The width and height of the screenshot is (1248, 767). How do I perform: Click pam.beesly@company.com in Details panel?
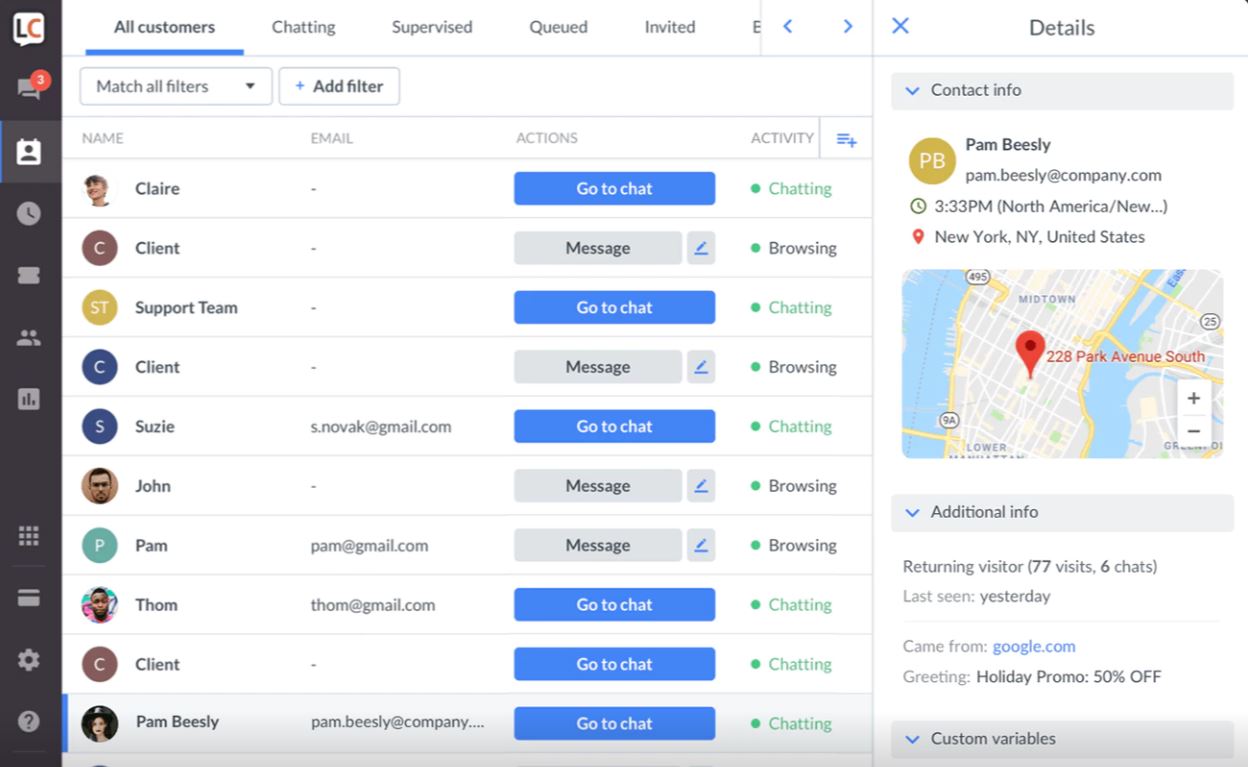pos(1063,175)
